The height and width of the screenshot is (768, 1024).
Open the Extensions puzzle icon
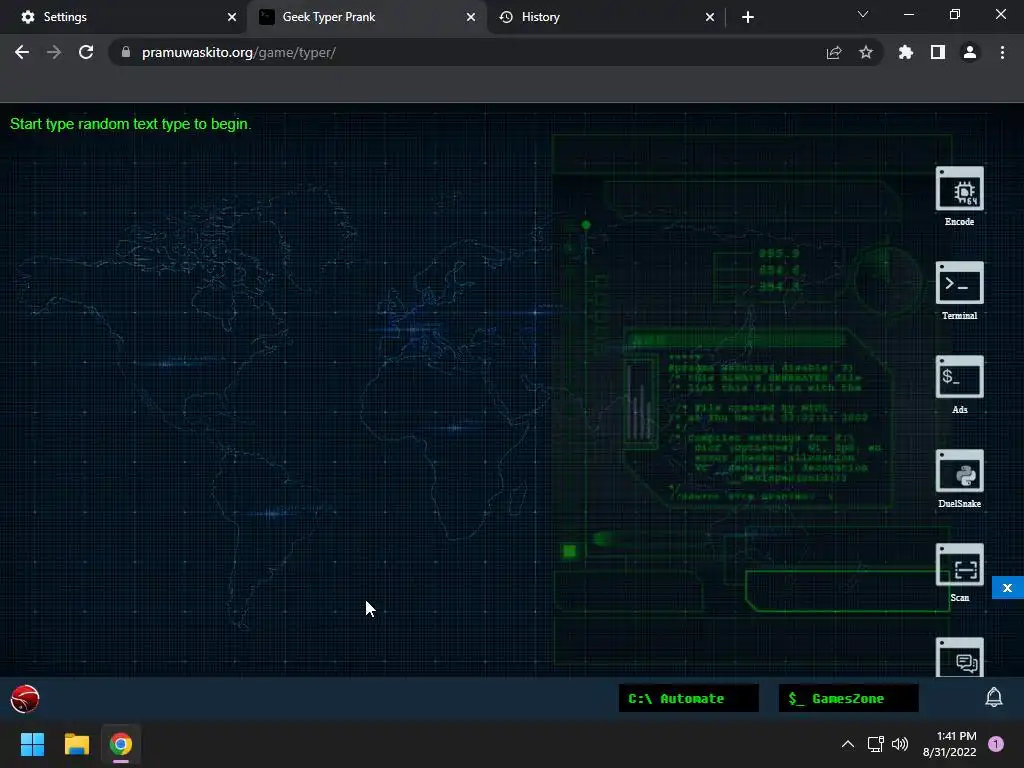point(906,52)
